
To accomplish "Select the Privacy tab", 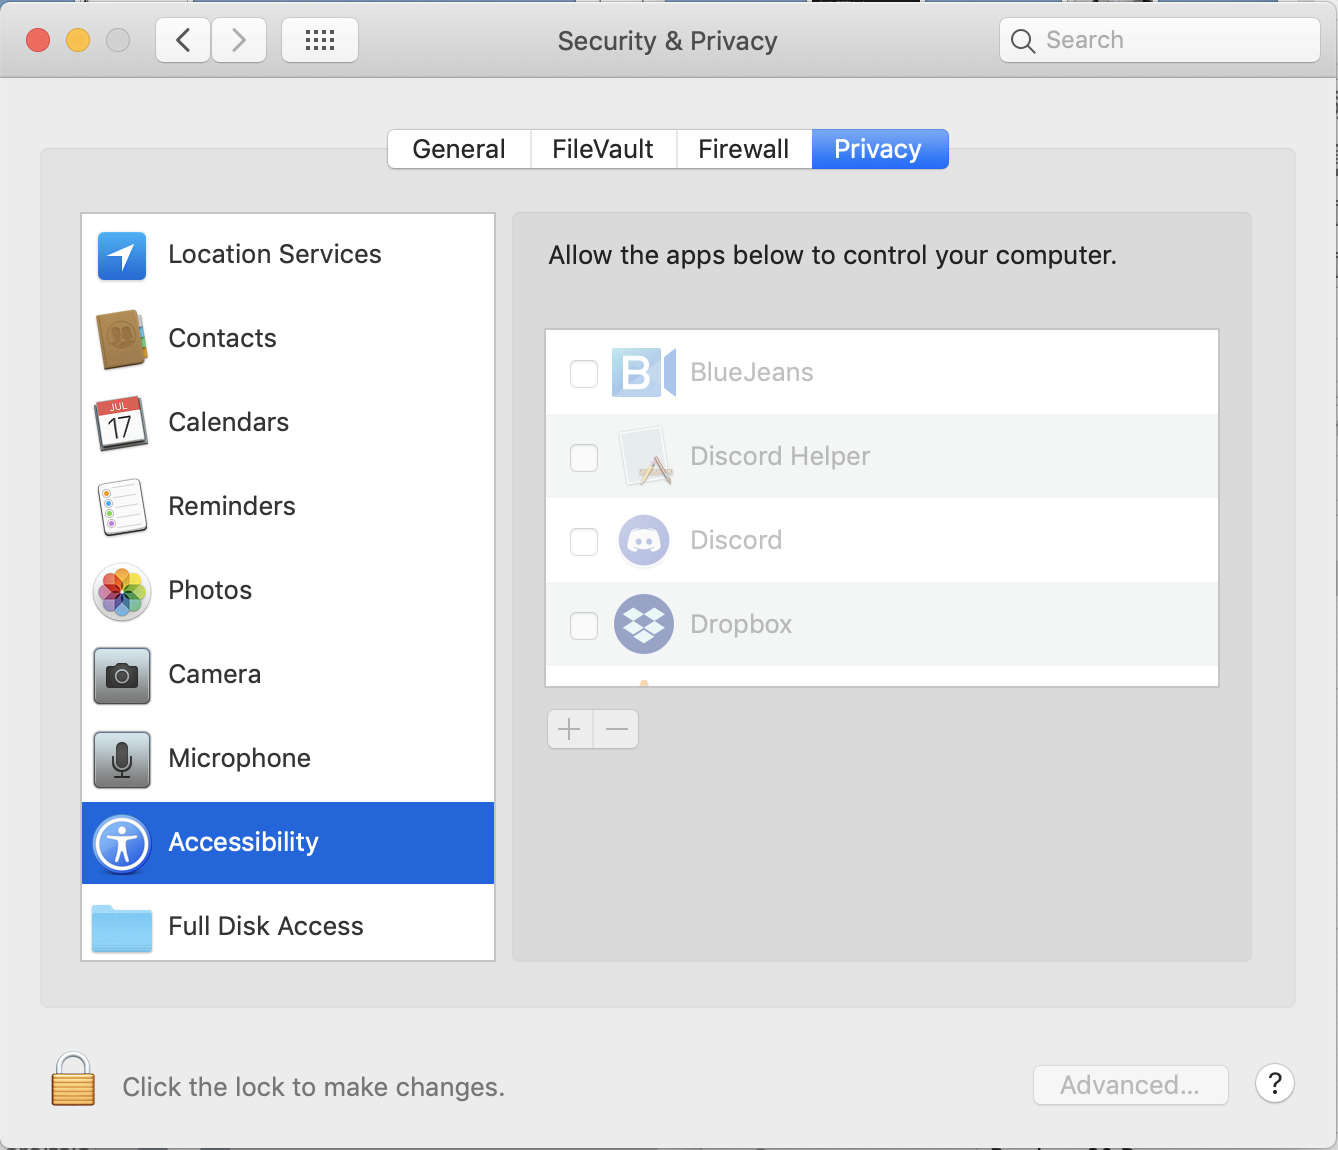I will click(879, 149).
